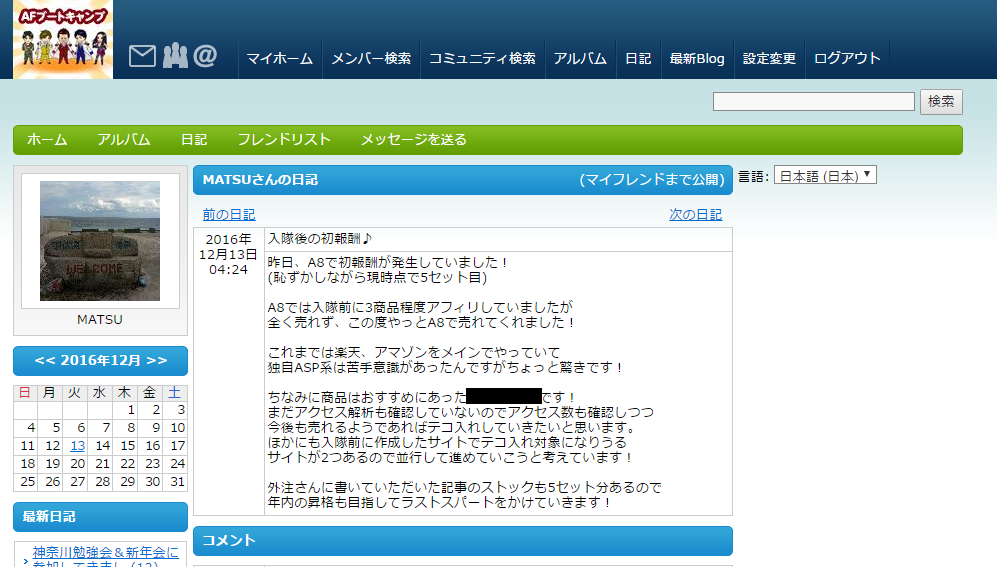Switch to フレンドリスト tab in green bar
Viewport: 997px width, 567px height.
tap(284, 140)
